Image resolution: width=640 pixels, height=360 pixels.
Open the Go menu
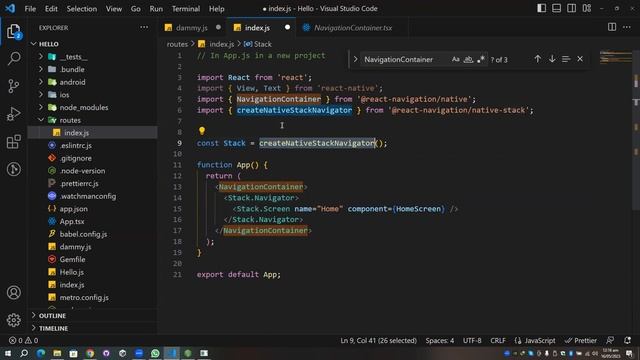136,9
